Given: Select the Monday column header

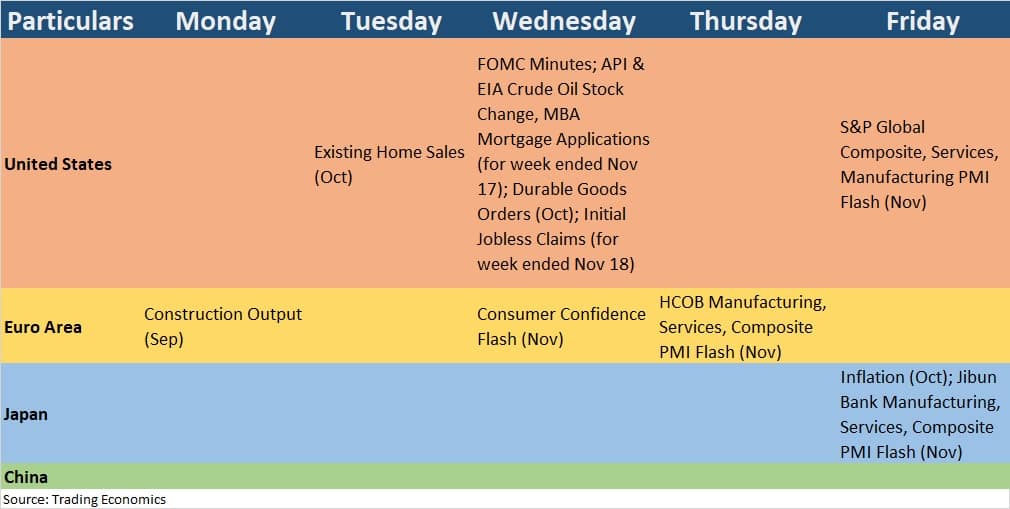Looking at the screenshot, I should coord(225,21).
